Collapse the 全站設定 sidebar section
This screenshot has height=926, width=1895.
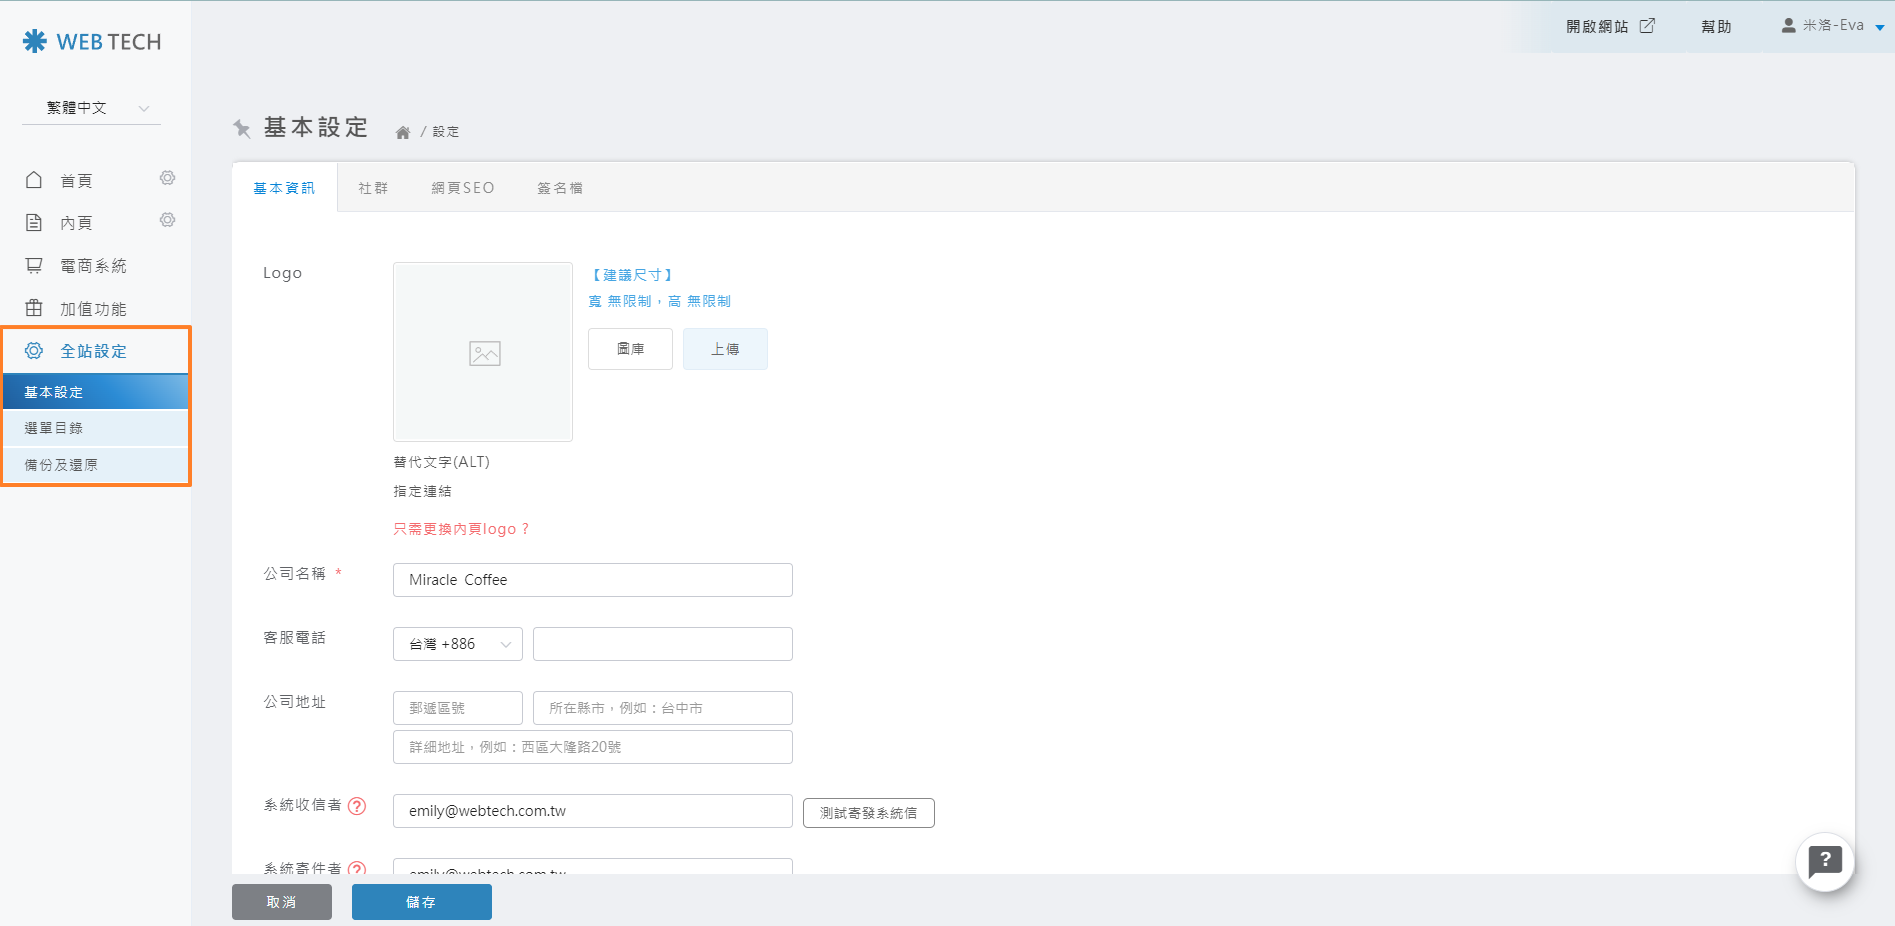pos(93,351)
